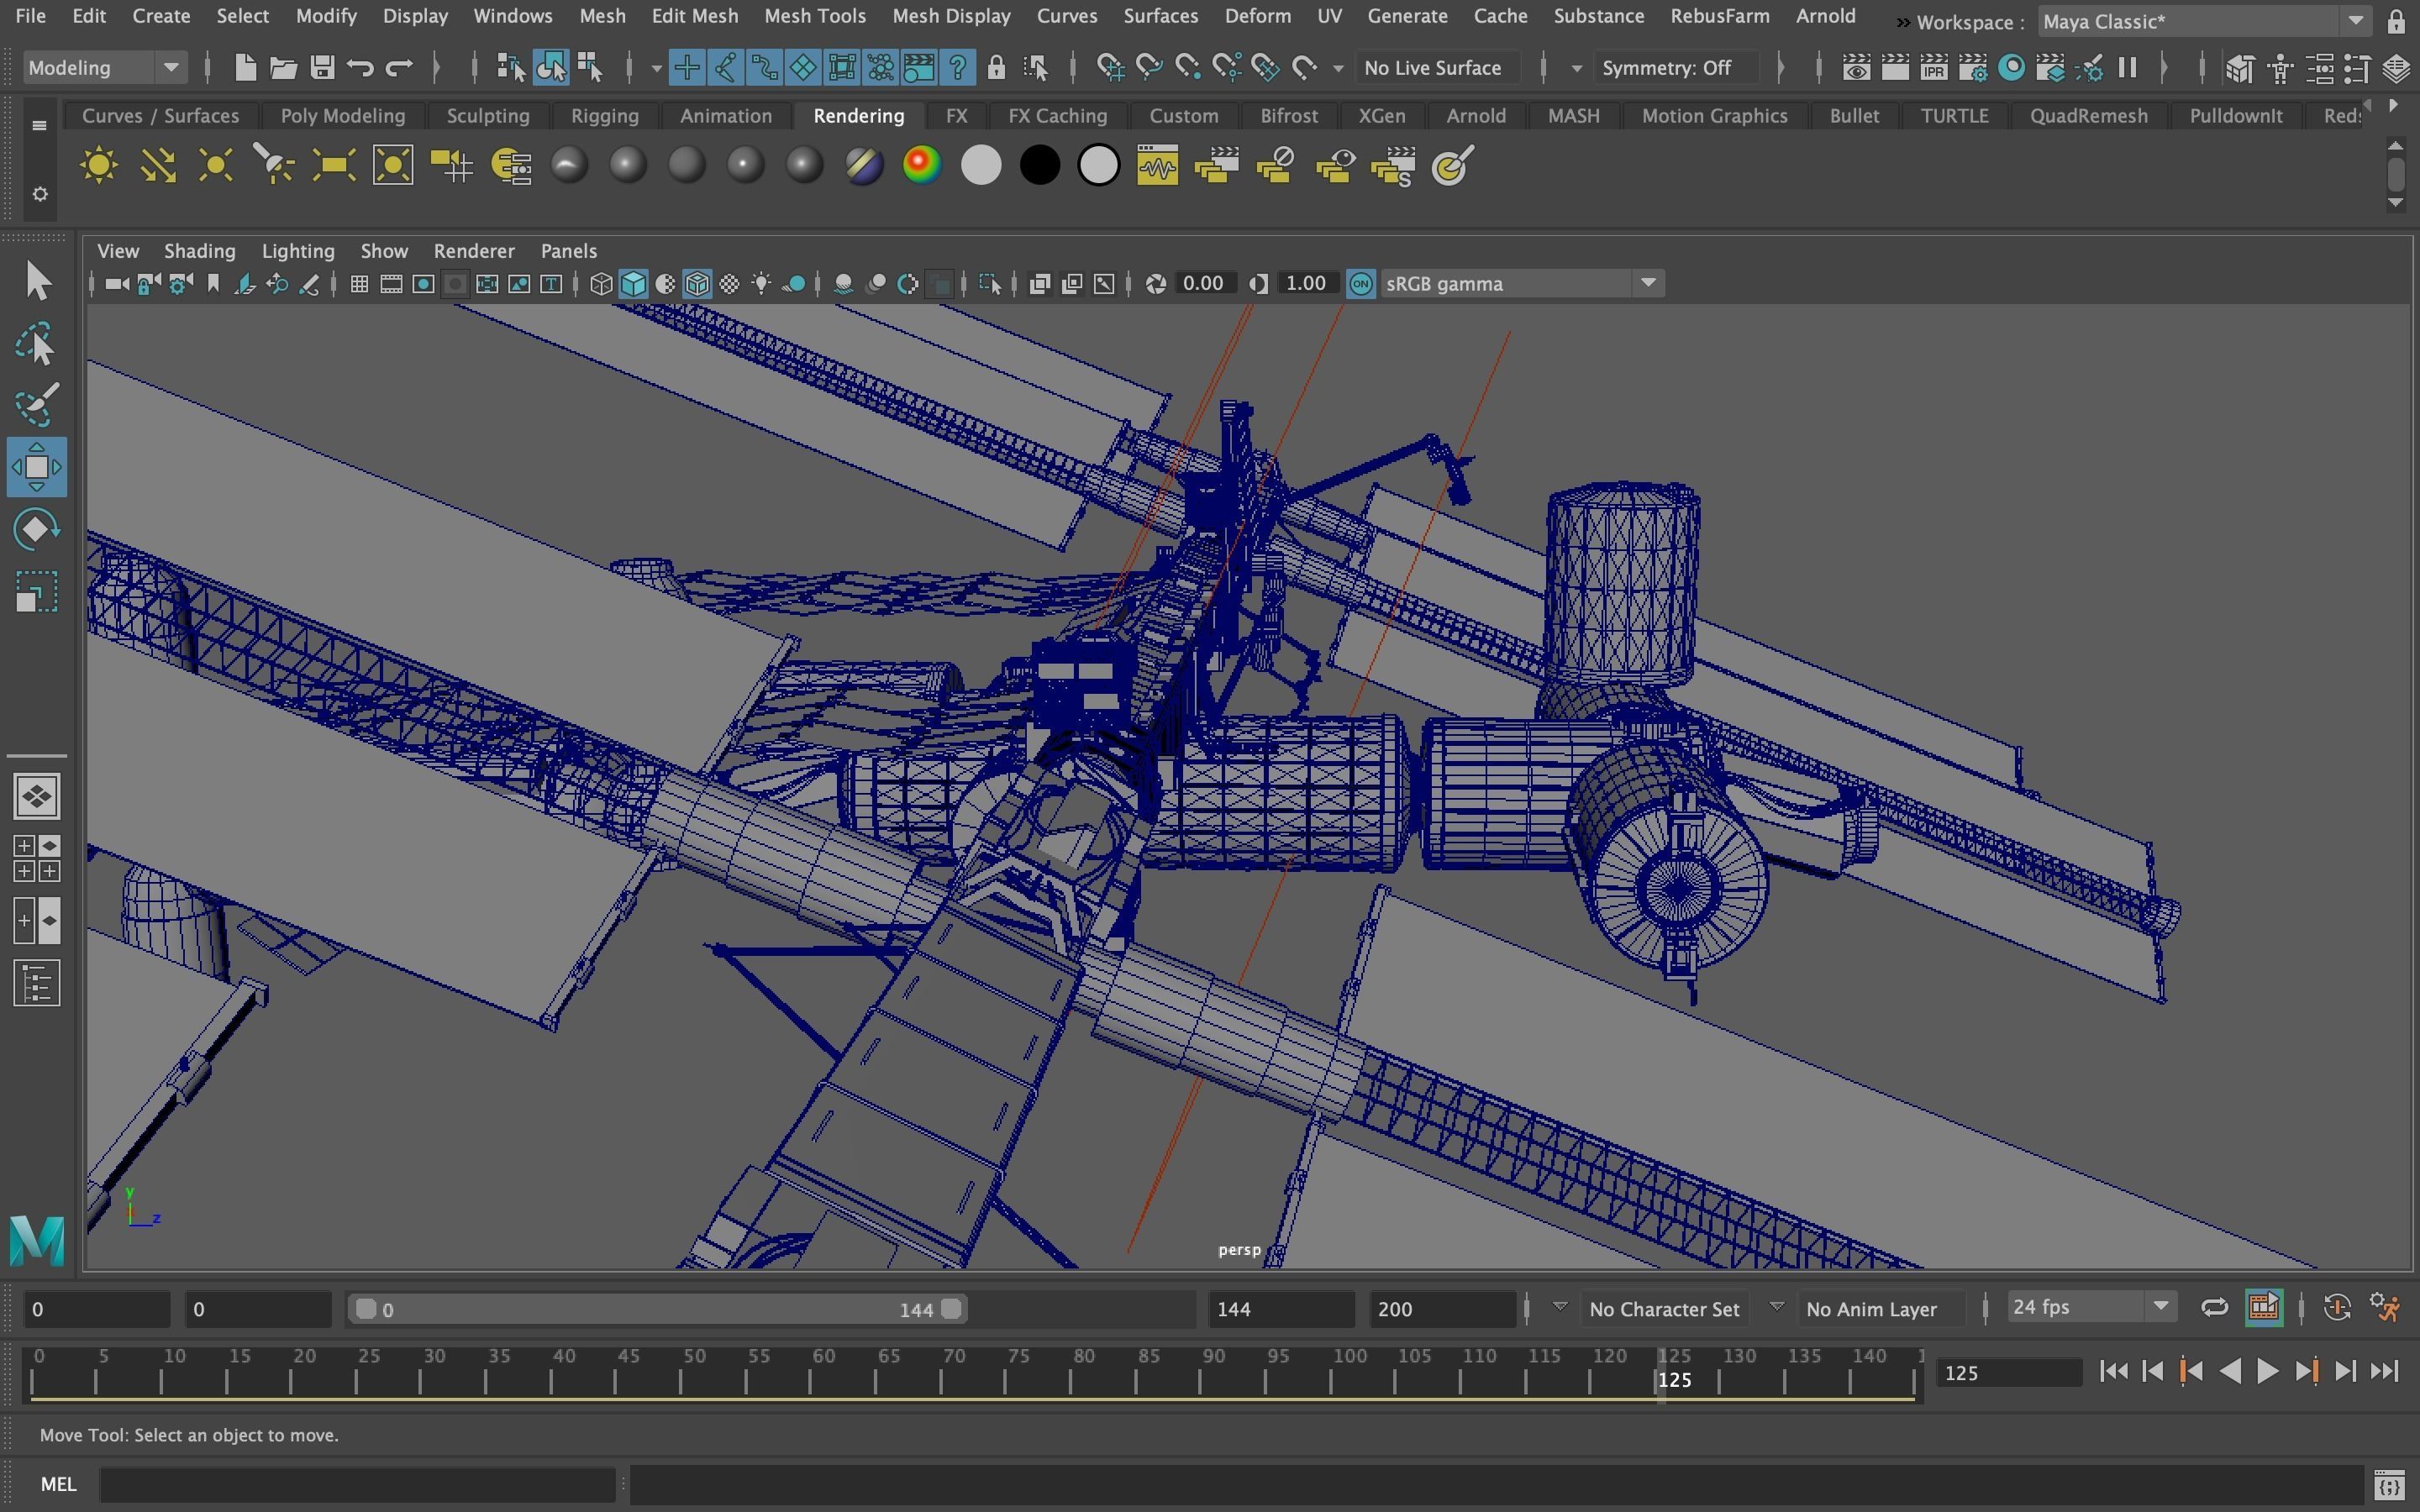Click the snap-to-grids magnet icon
The image size is (2420, 1512).
pos(1111,68)
